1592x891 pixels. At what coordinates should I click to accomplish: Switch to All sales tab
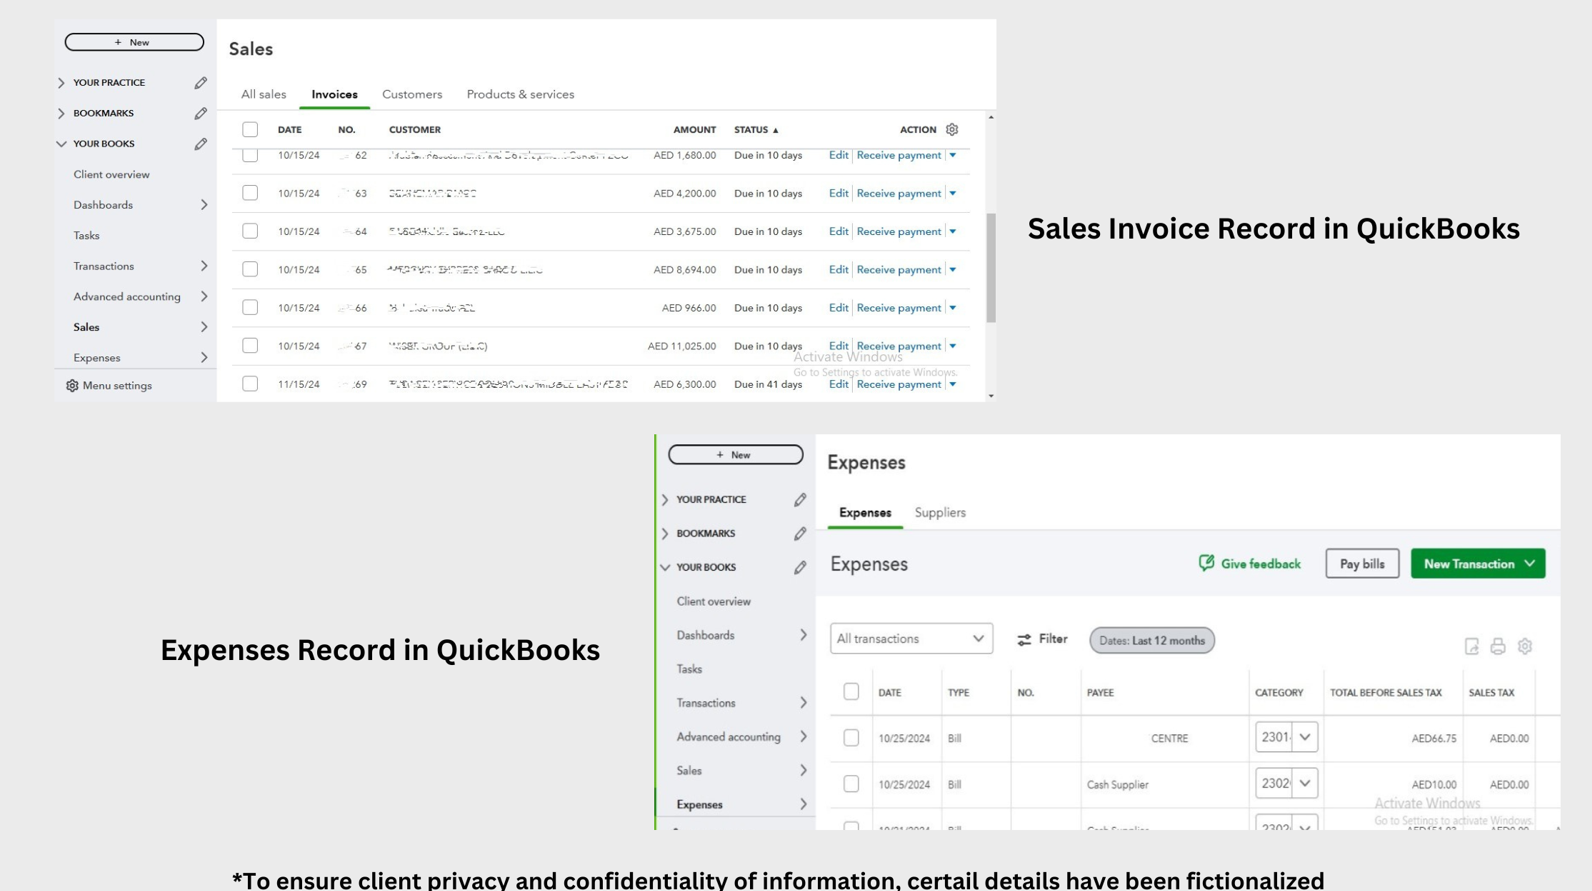pyautogui.click(x=263, y=94)
